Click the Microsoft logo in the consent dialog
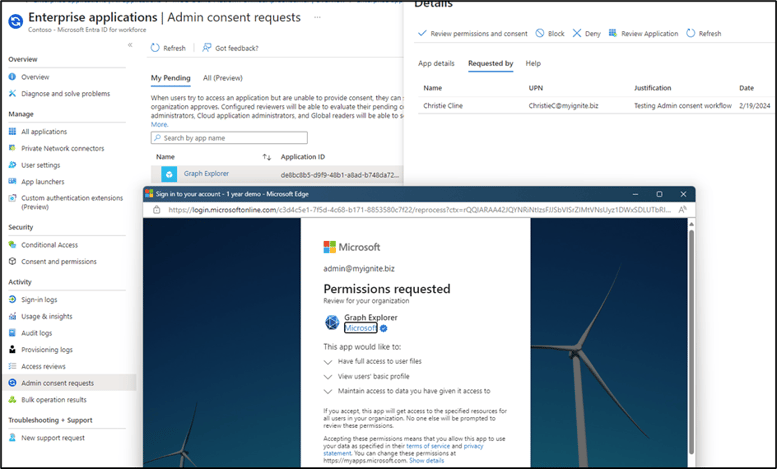 coord(352,247)
